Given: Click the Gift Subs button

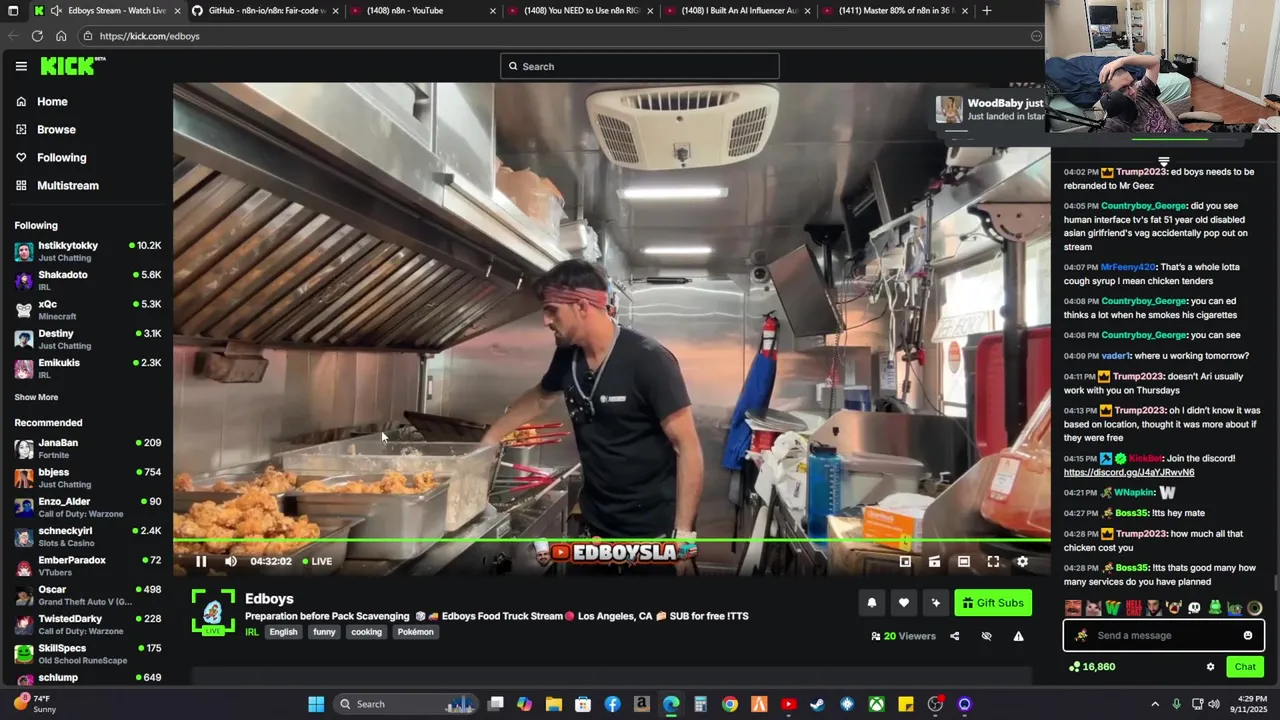Looking at the screenshot, I should 993,603.
